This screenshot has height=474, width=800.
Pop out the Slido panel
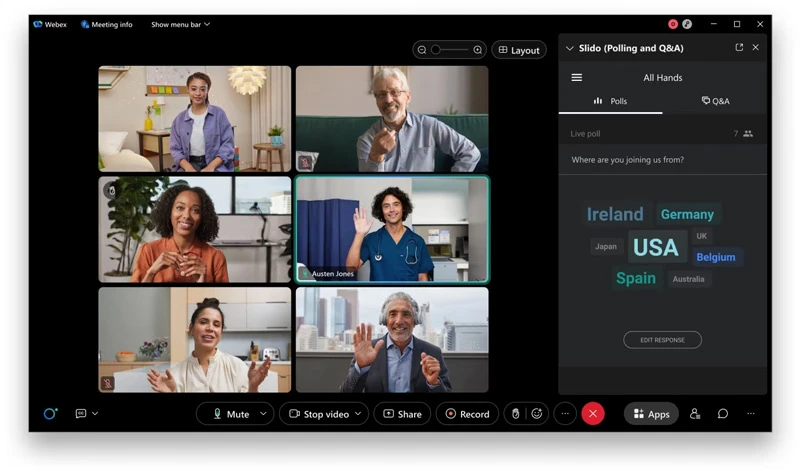click(x=739, y=47)
